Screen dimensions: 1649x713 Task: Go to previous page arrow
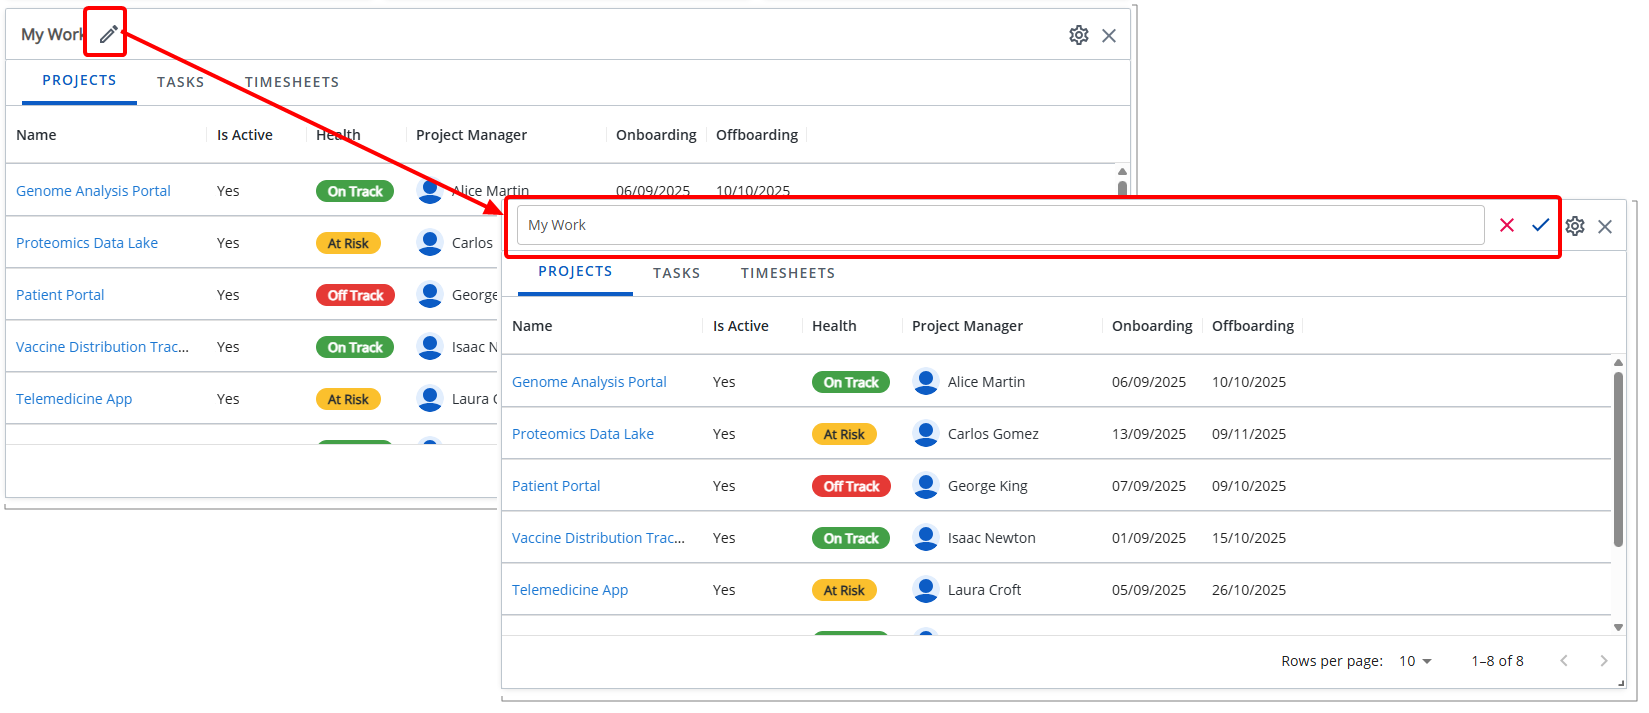tap(1564, 661)
